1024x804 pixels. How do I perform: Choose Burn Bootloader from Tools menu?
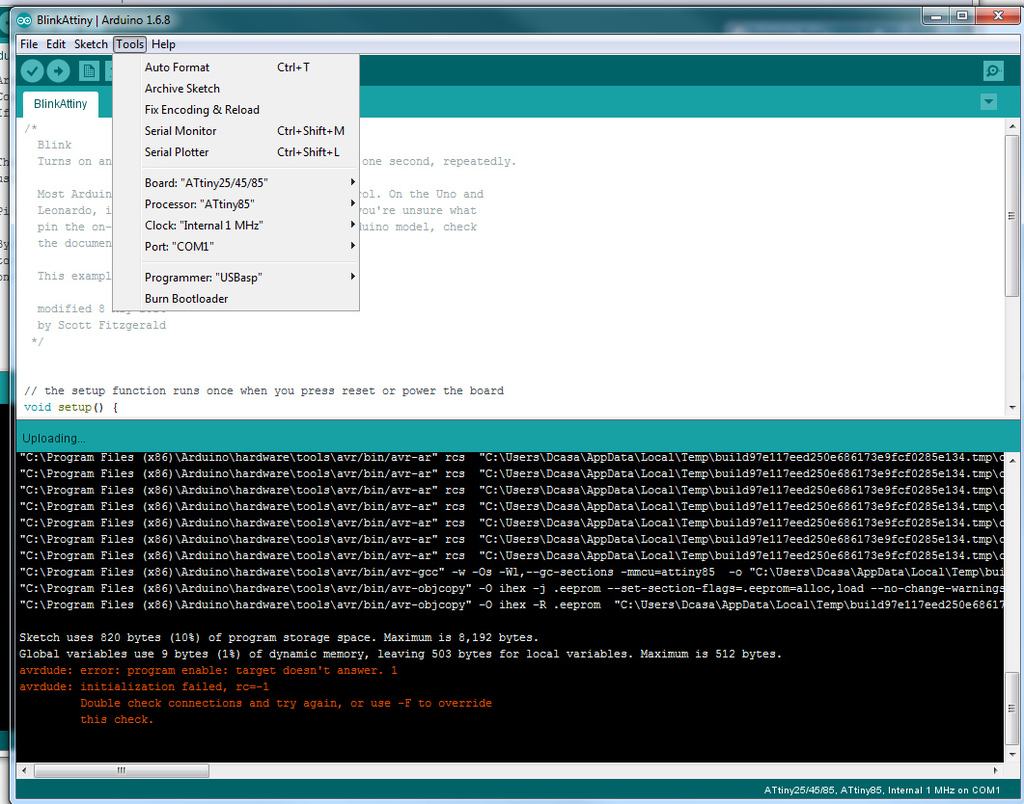tap(186, 299)
